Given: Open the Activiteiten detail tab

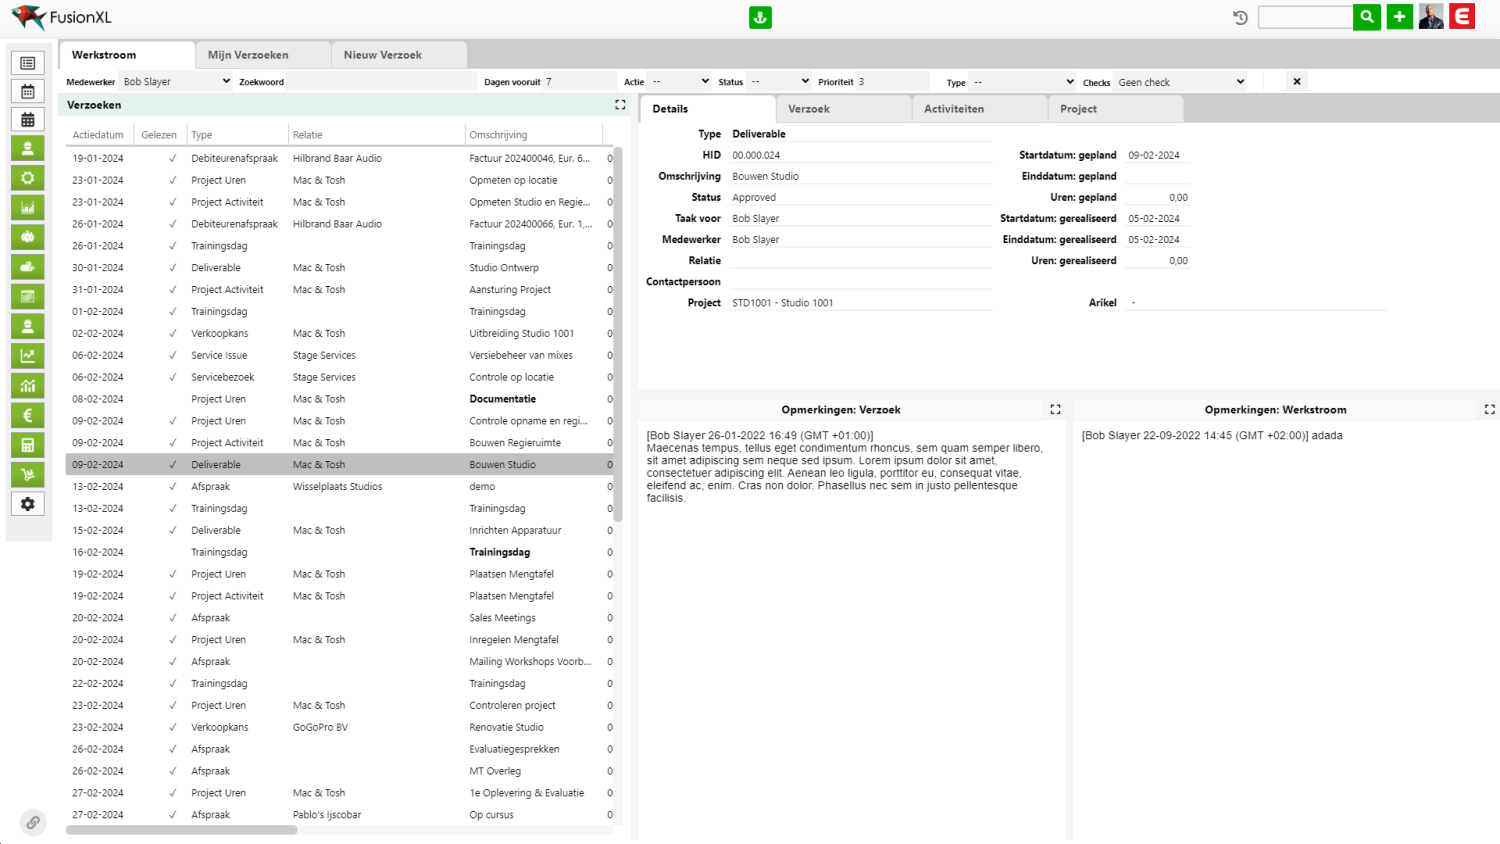Looking at the screenshot, I should tap(953, 109).
